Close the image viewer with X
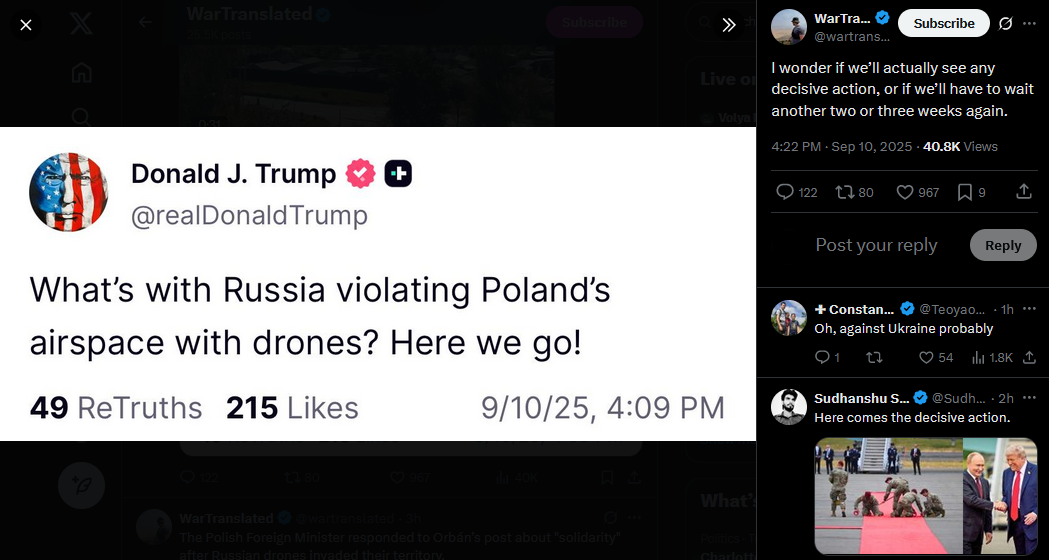The image size is (1049, 560). [x=26, y=24]
